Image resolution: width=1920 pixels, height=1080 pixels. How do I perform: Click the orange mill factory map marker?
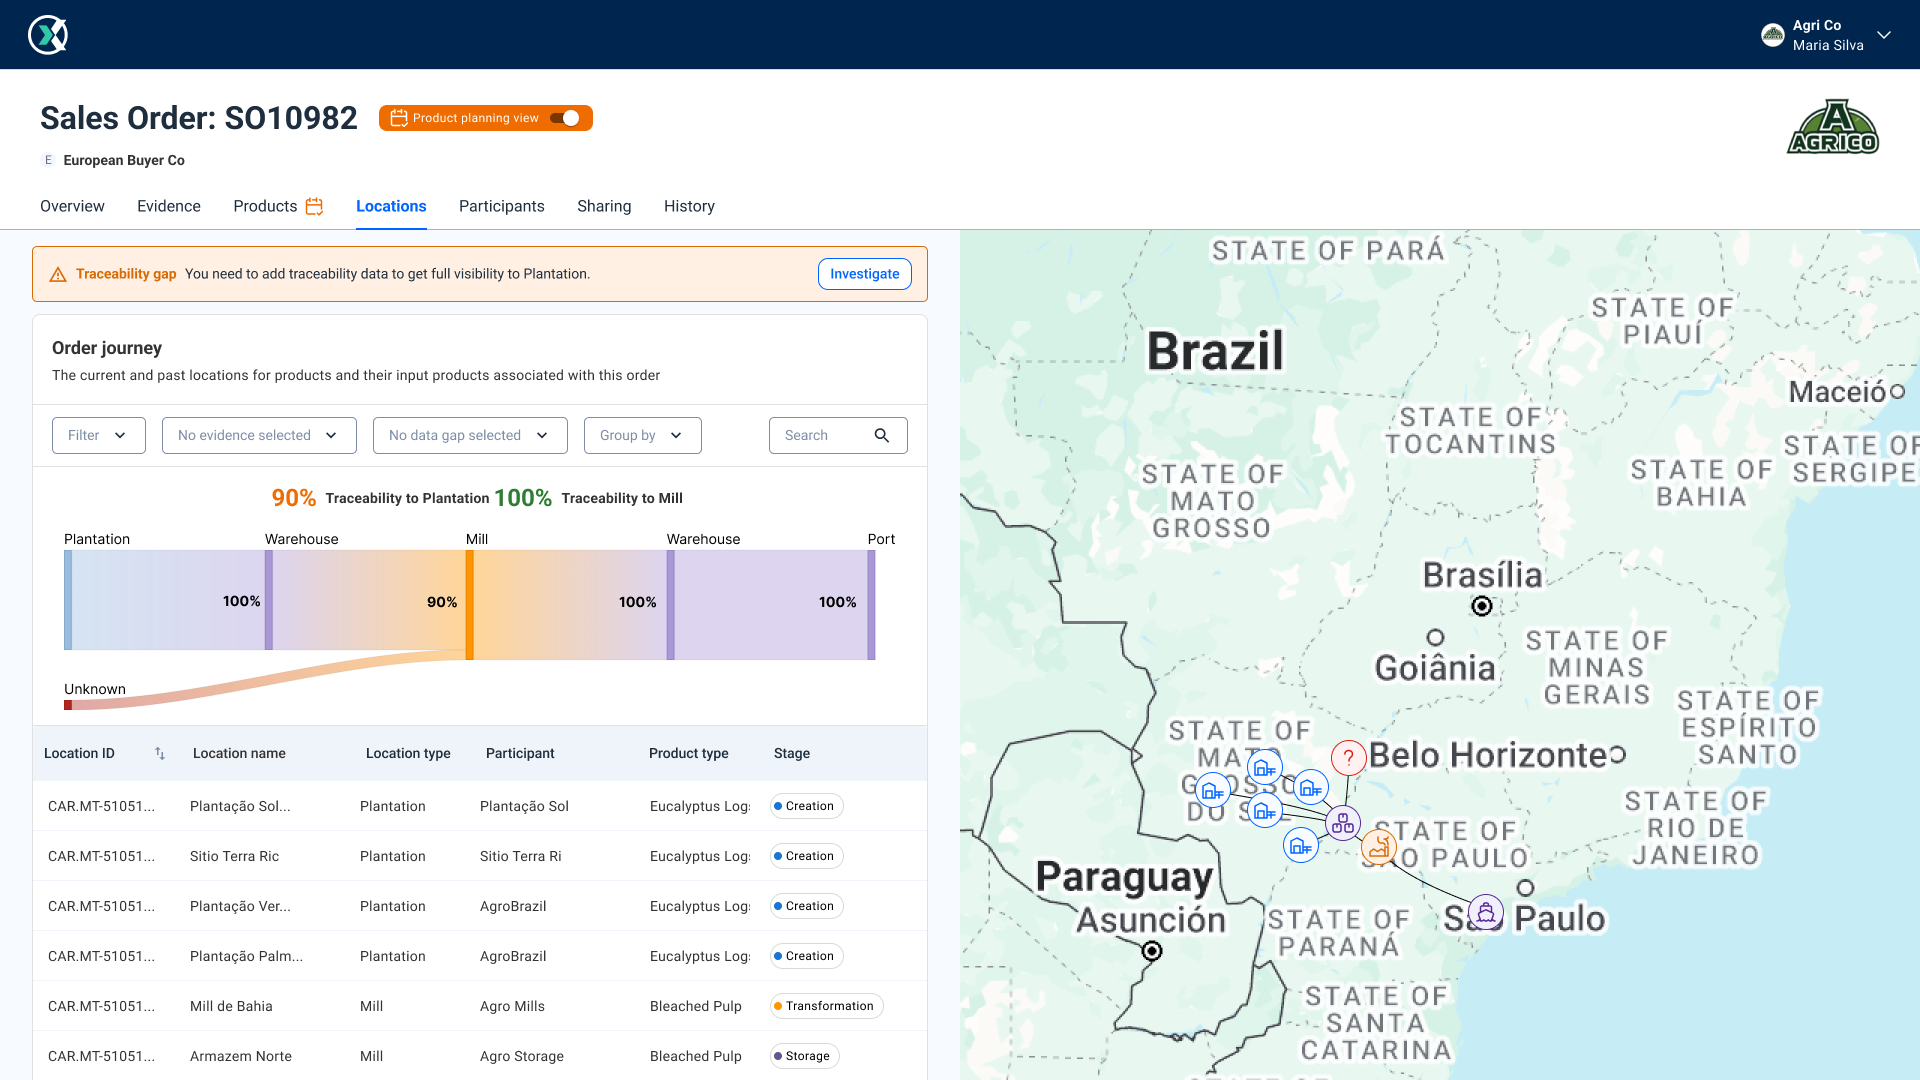click(x=1378, y=847)
